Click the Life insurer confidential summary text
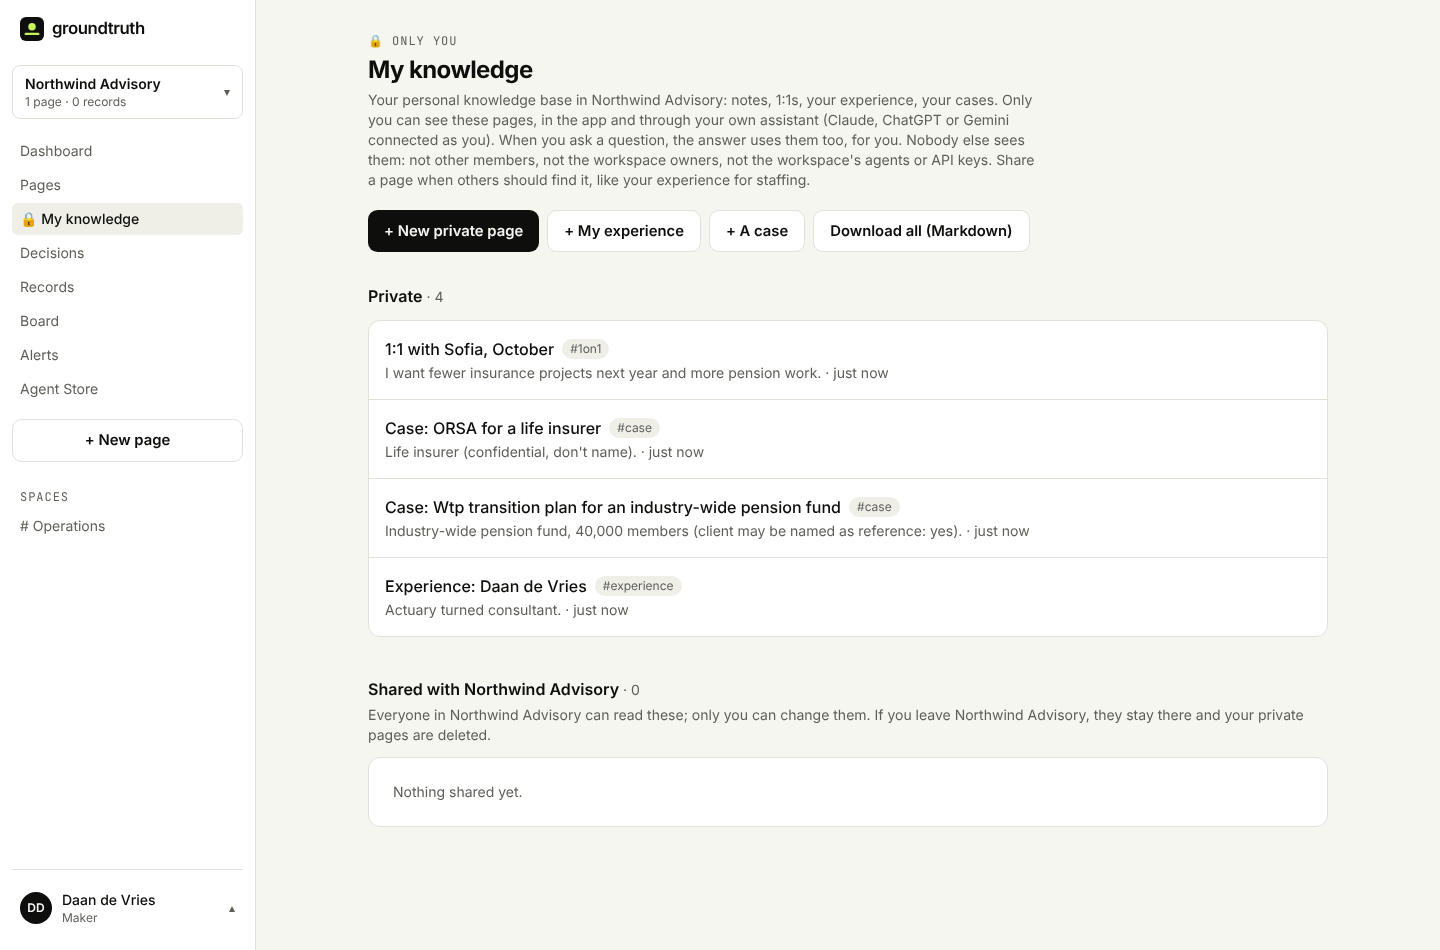1440x950 pixels. pyautogui.click(x=511, y=452)
